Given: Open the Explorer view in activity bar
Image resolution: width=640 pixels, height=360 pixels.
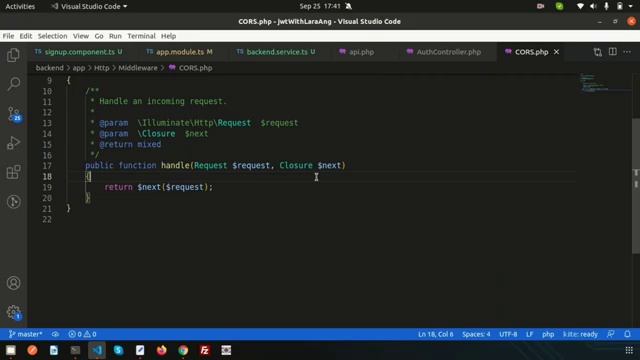Looking at the screenshot, I should (13, 55).
